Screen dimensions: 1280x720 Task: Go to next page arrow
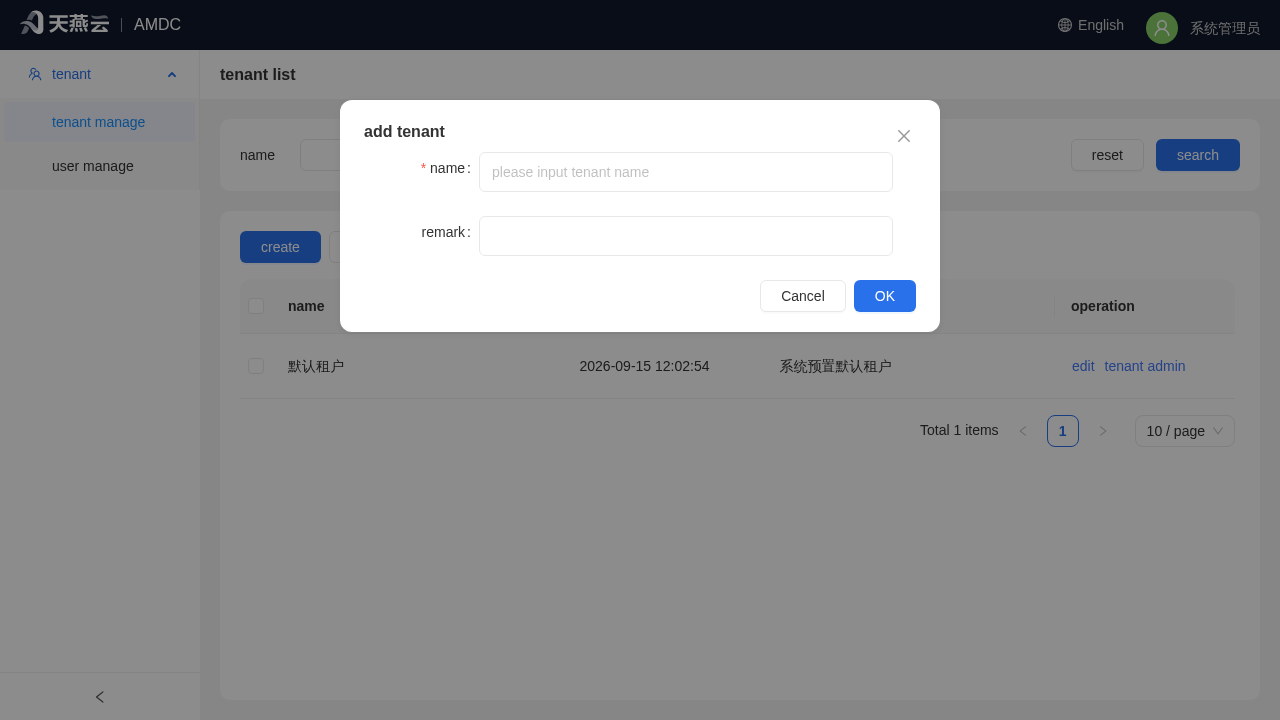coord(1103,431)
